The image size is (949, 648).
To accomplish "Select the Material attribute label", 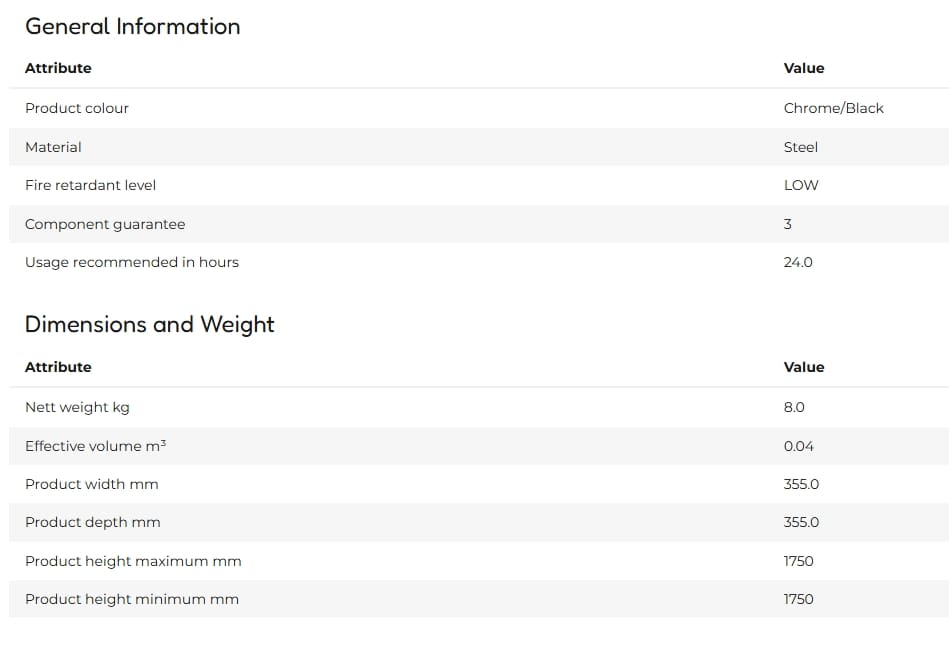I will [53, 147].
